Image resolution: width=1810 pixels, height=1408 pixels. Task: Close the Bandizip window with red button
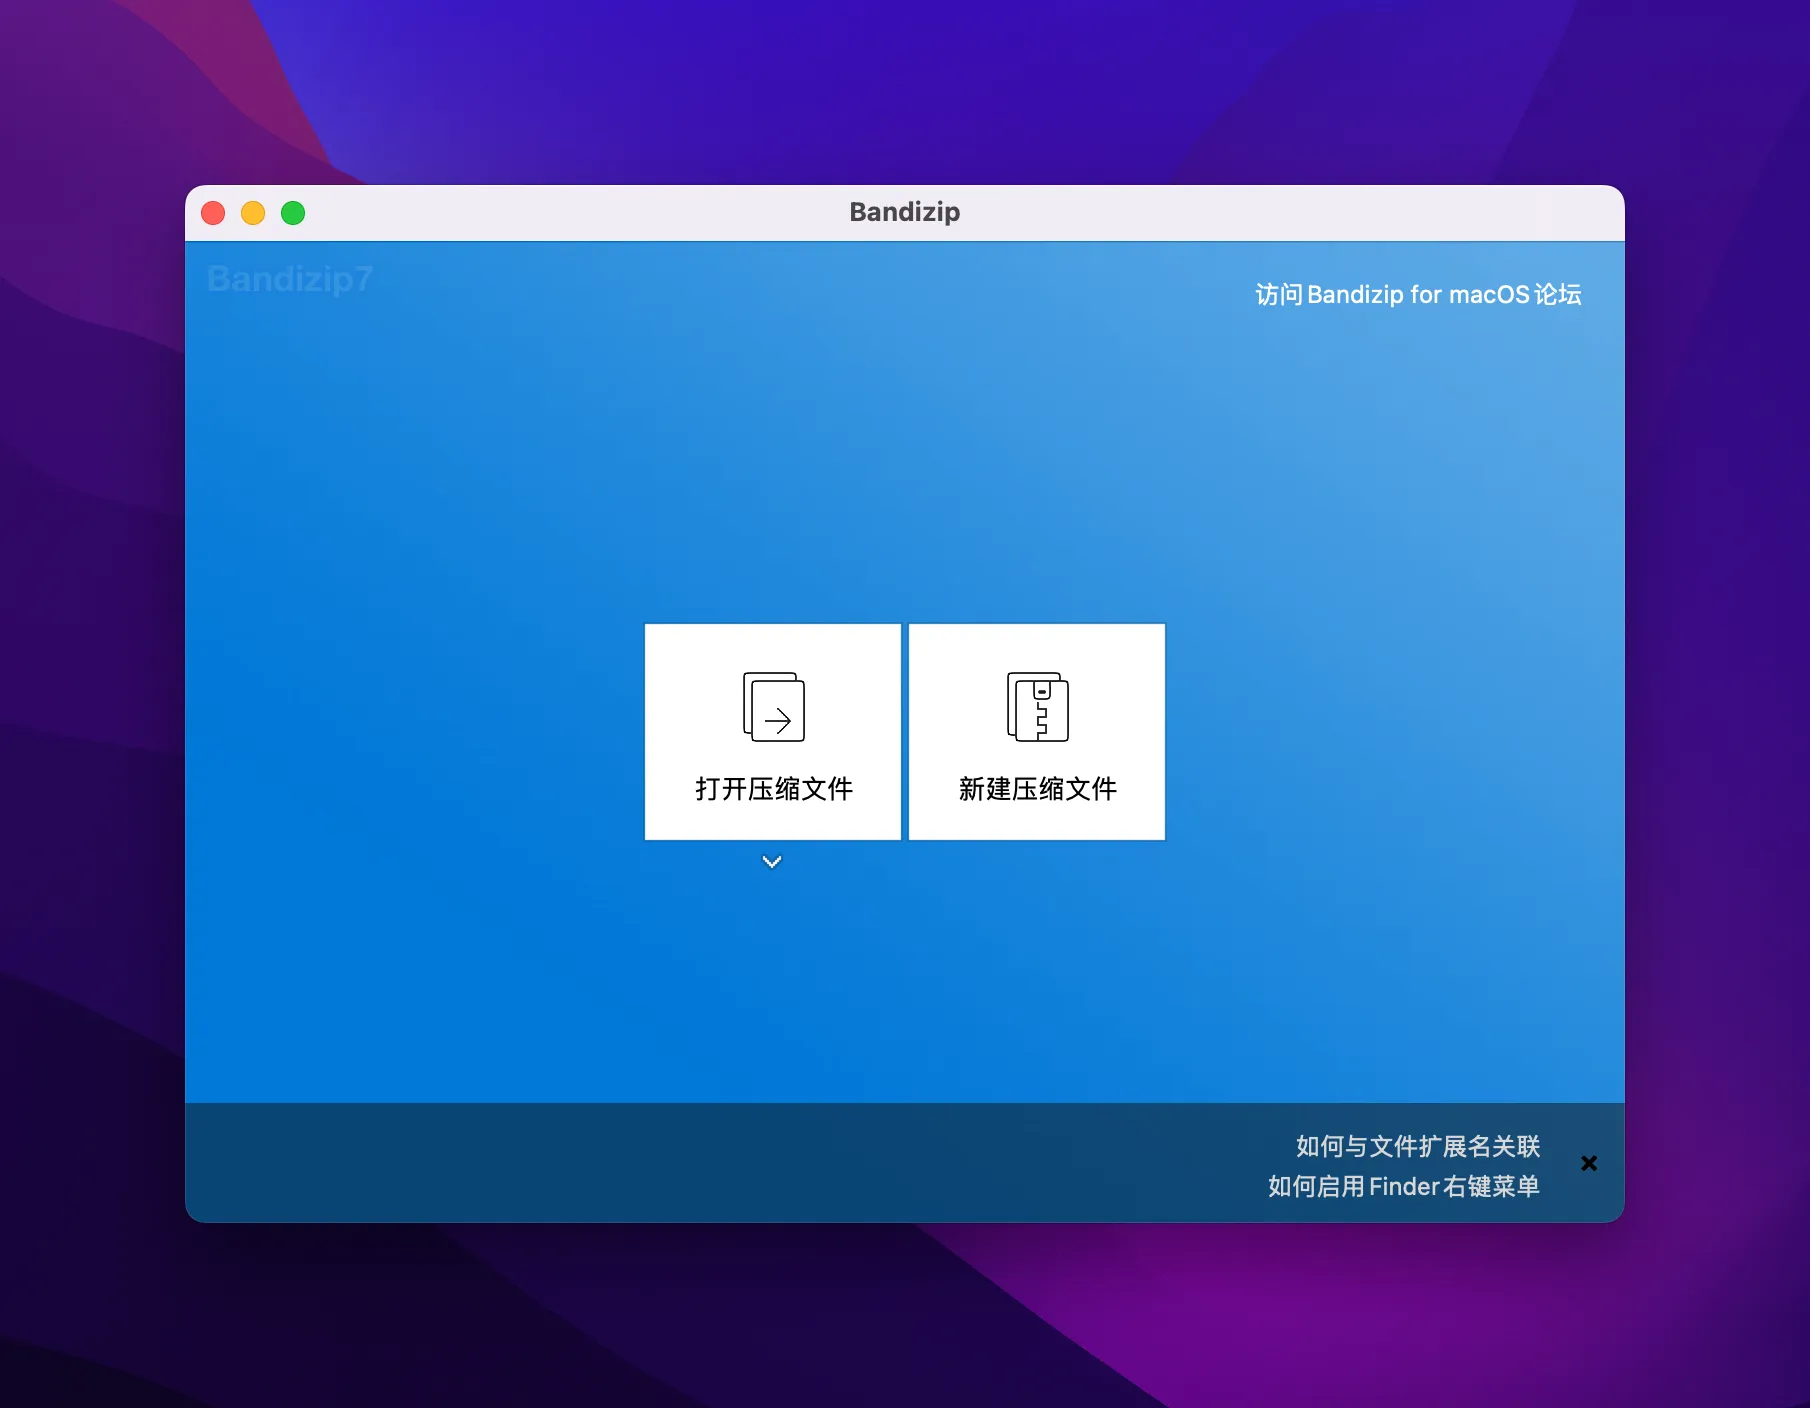click(213, 213)
